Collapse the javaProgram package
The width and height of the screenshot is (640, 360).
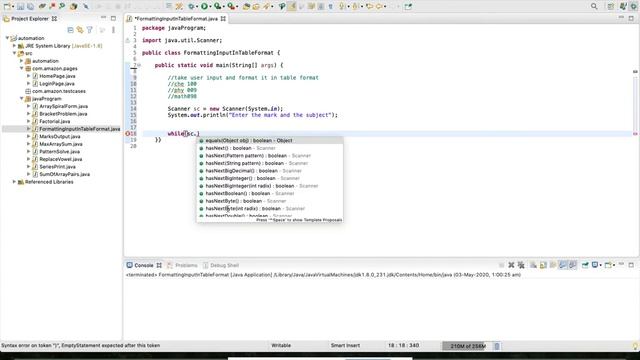[x=22, y=98]
